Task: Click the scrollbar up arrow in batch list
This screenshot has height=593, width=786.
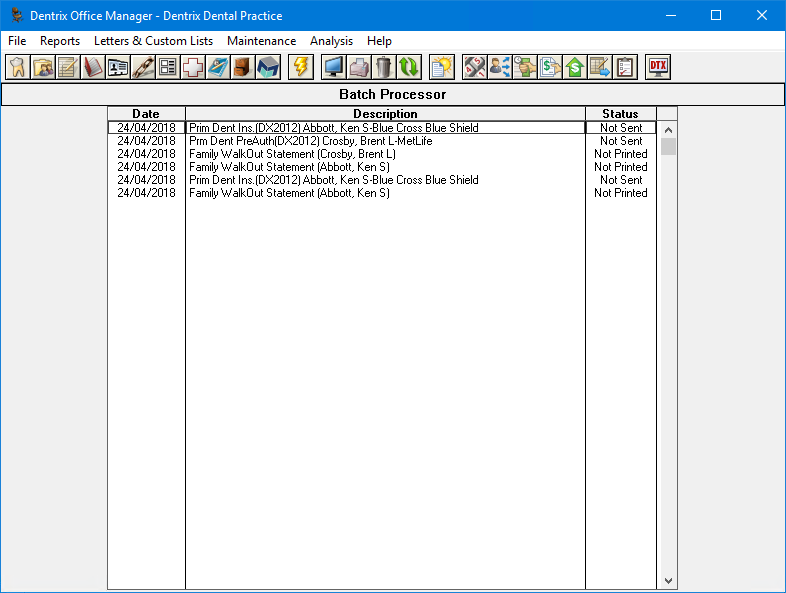Action: (668, 130)
